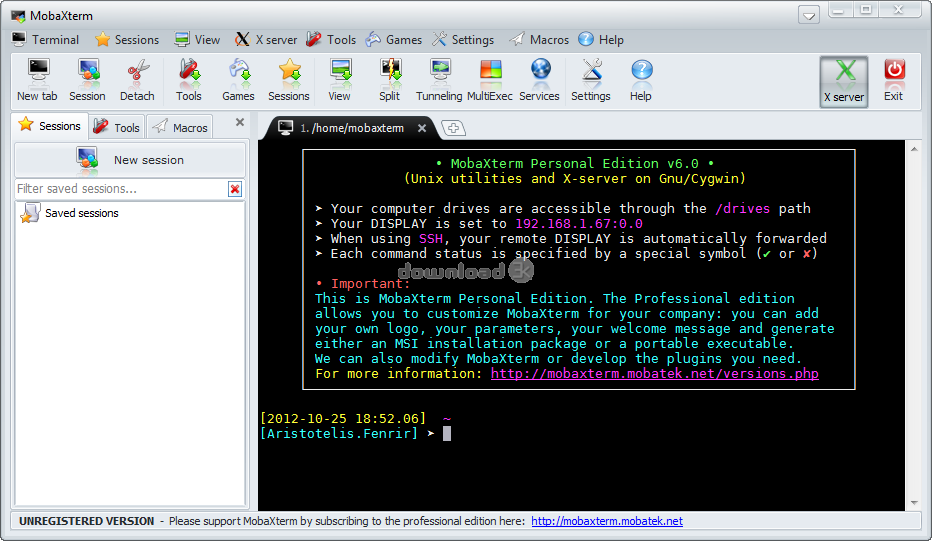932x541 pixels.
Task: Click the View toolbar icon
Action: [340, 80]
